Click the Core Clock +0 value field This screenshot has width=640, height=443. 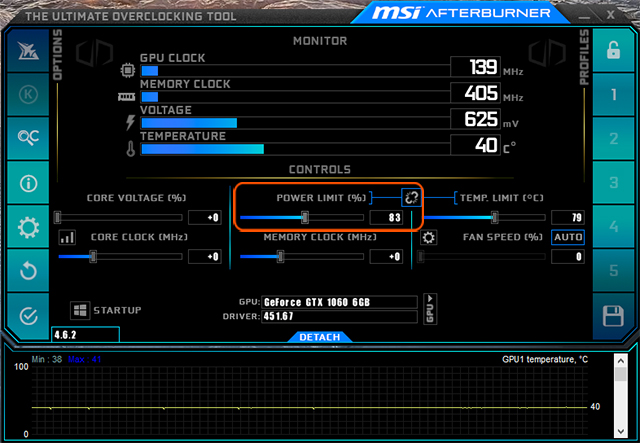point(205,256)
